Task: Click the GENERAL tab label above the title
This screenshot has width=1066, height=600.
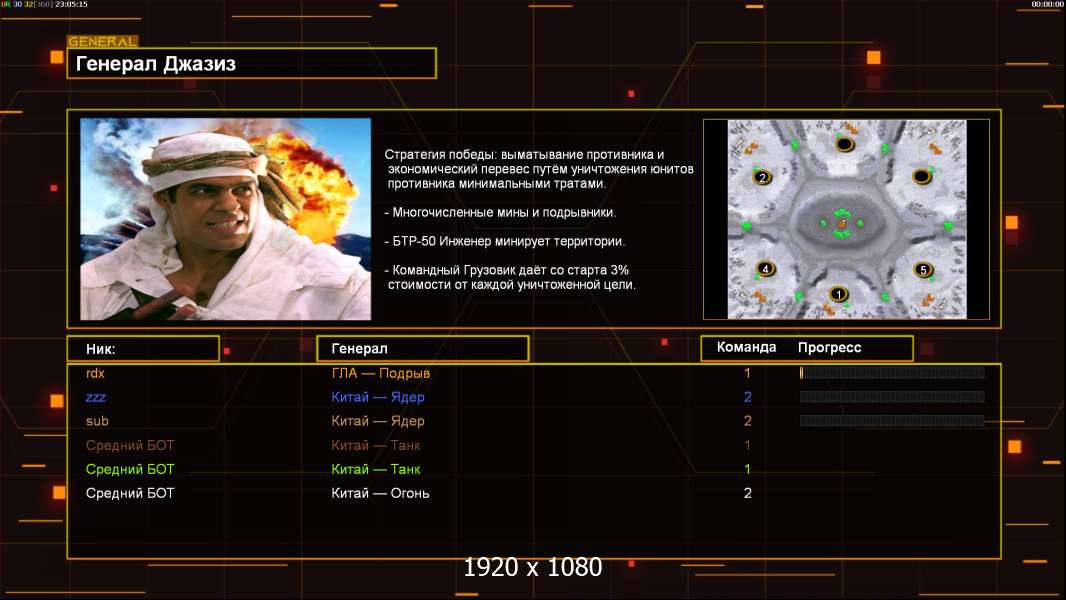Action: pyautogui.click(x=102, y=42)
